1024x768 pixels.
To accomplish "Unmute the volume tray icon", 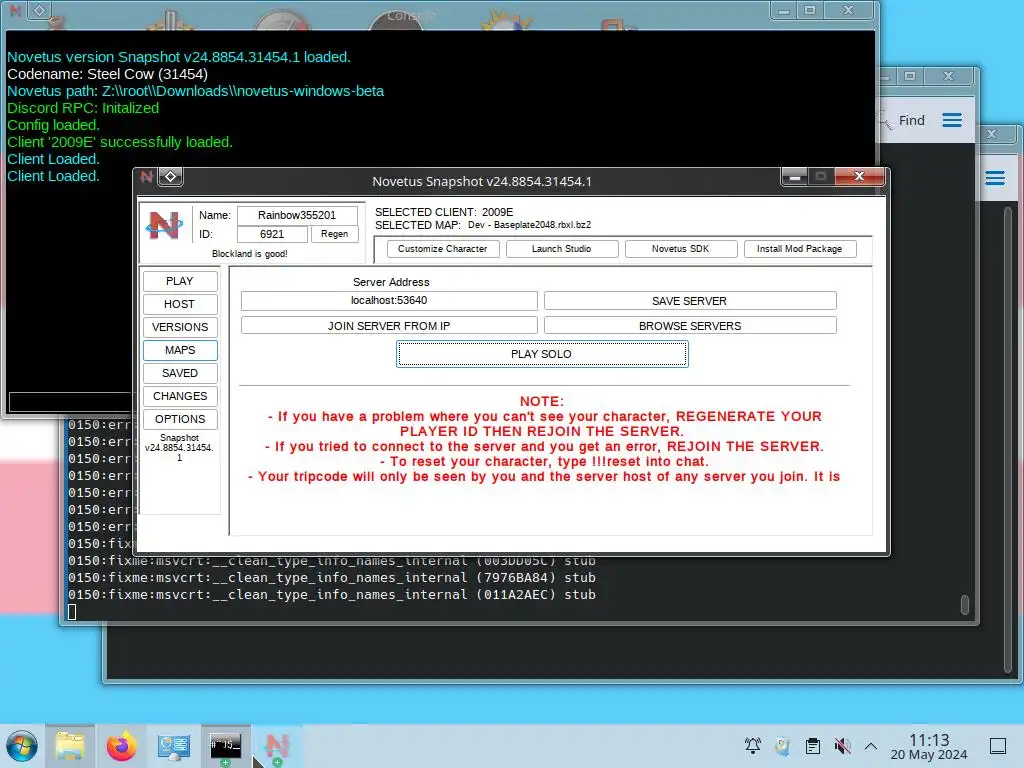I will pos(842,746).
